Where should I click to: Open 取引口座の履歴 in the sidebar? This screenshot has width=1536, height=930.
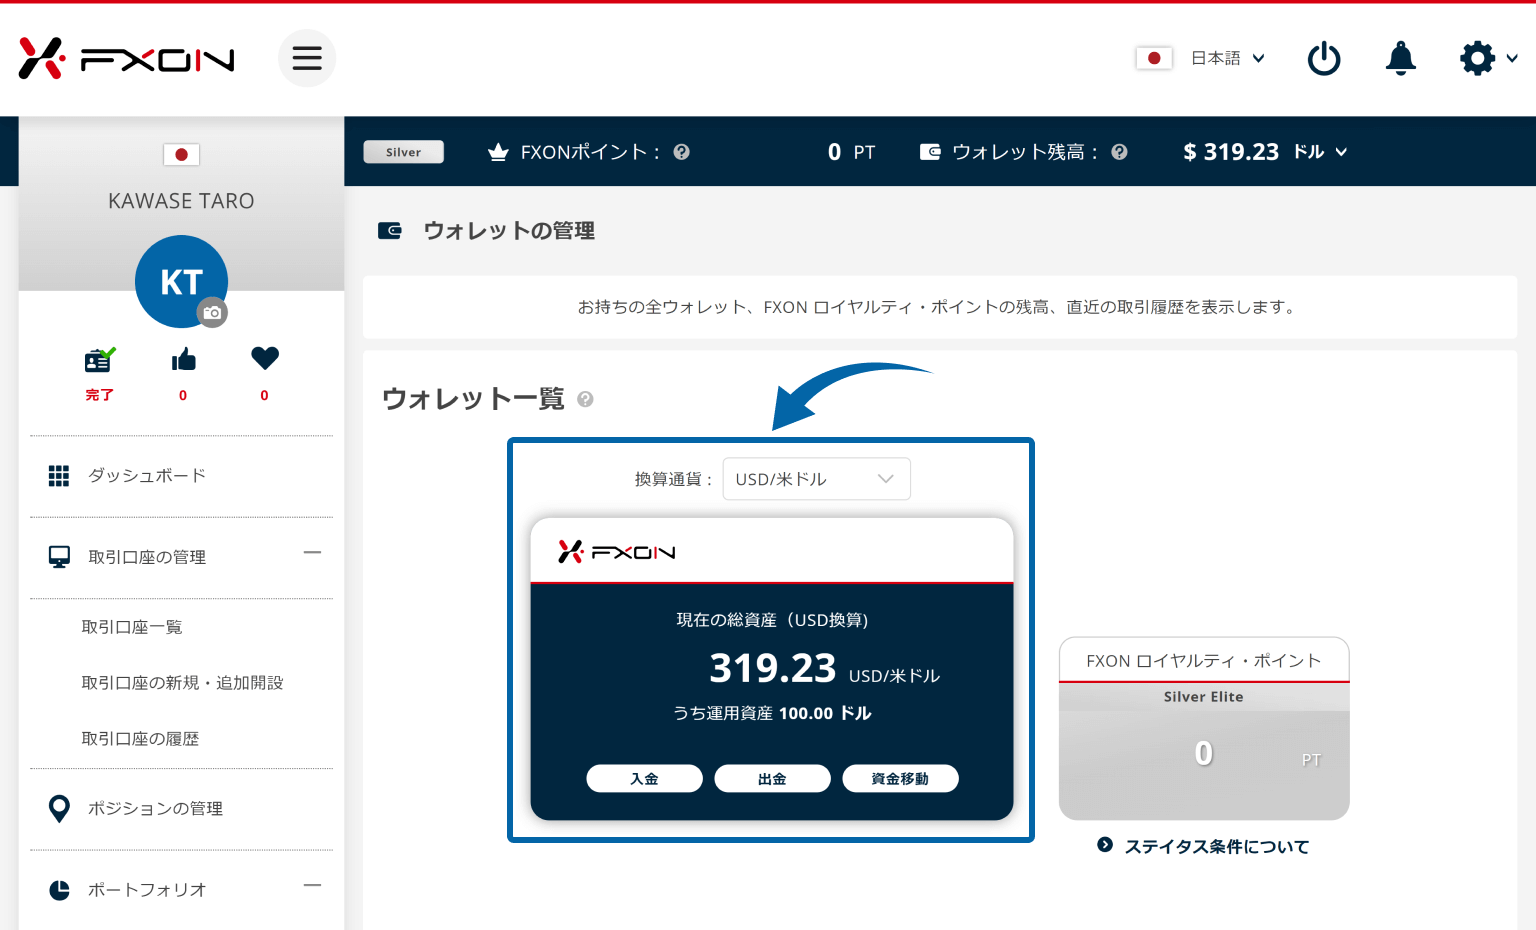(140, 739)
